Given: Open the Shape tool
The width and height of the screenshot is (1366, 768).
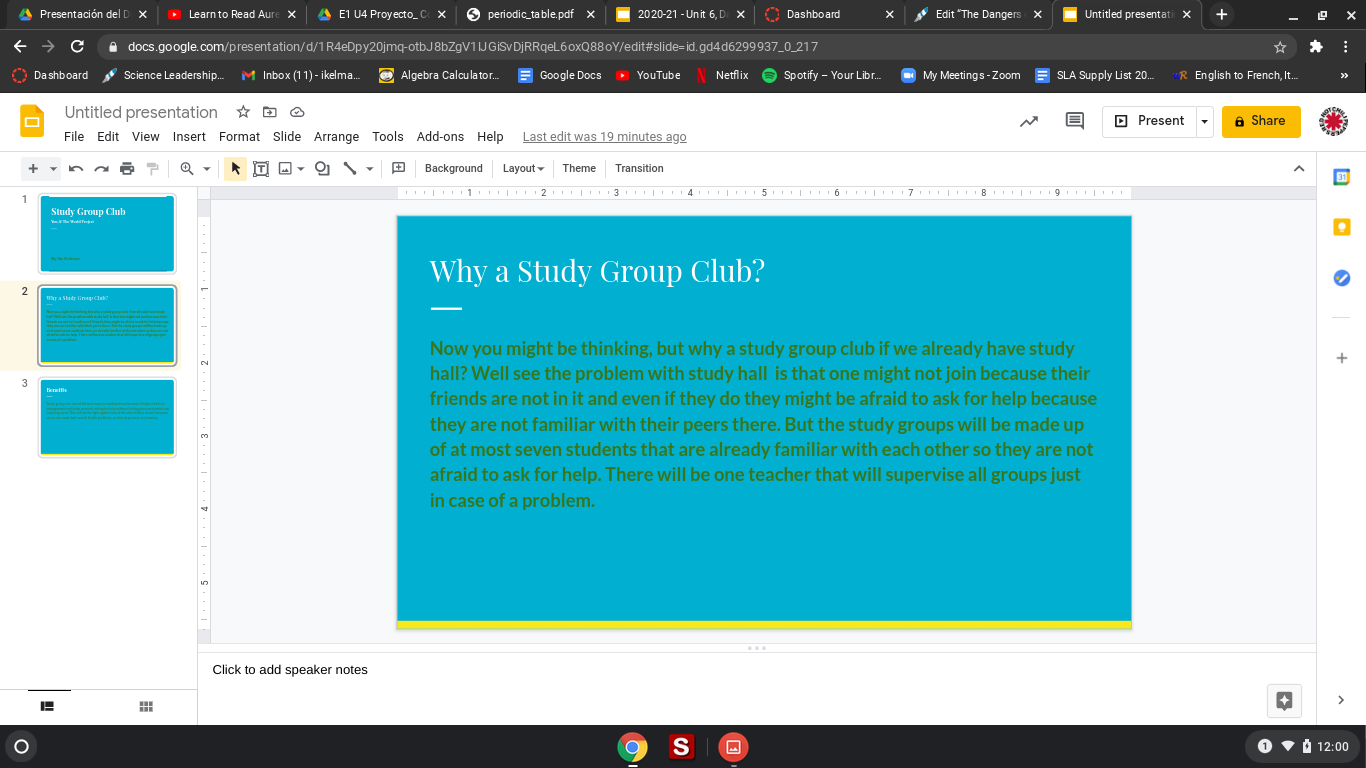Looking at the screenshot, I should pyautogui.click(x=322, y=169).
